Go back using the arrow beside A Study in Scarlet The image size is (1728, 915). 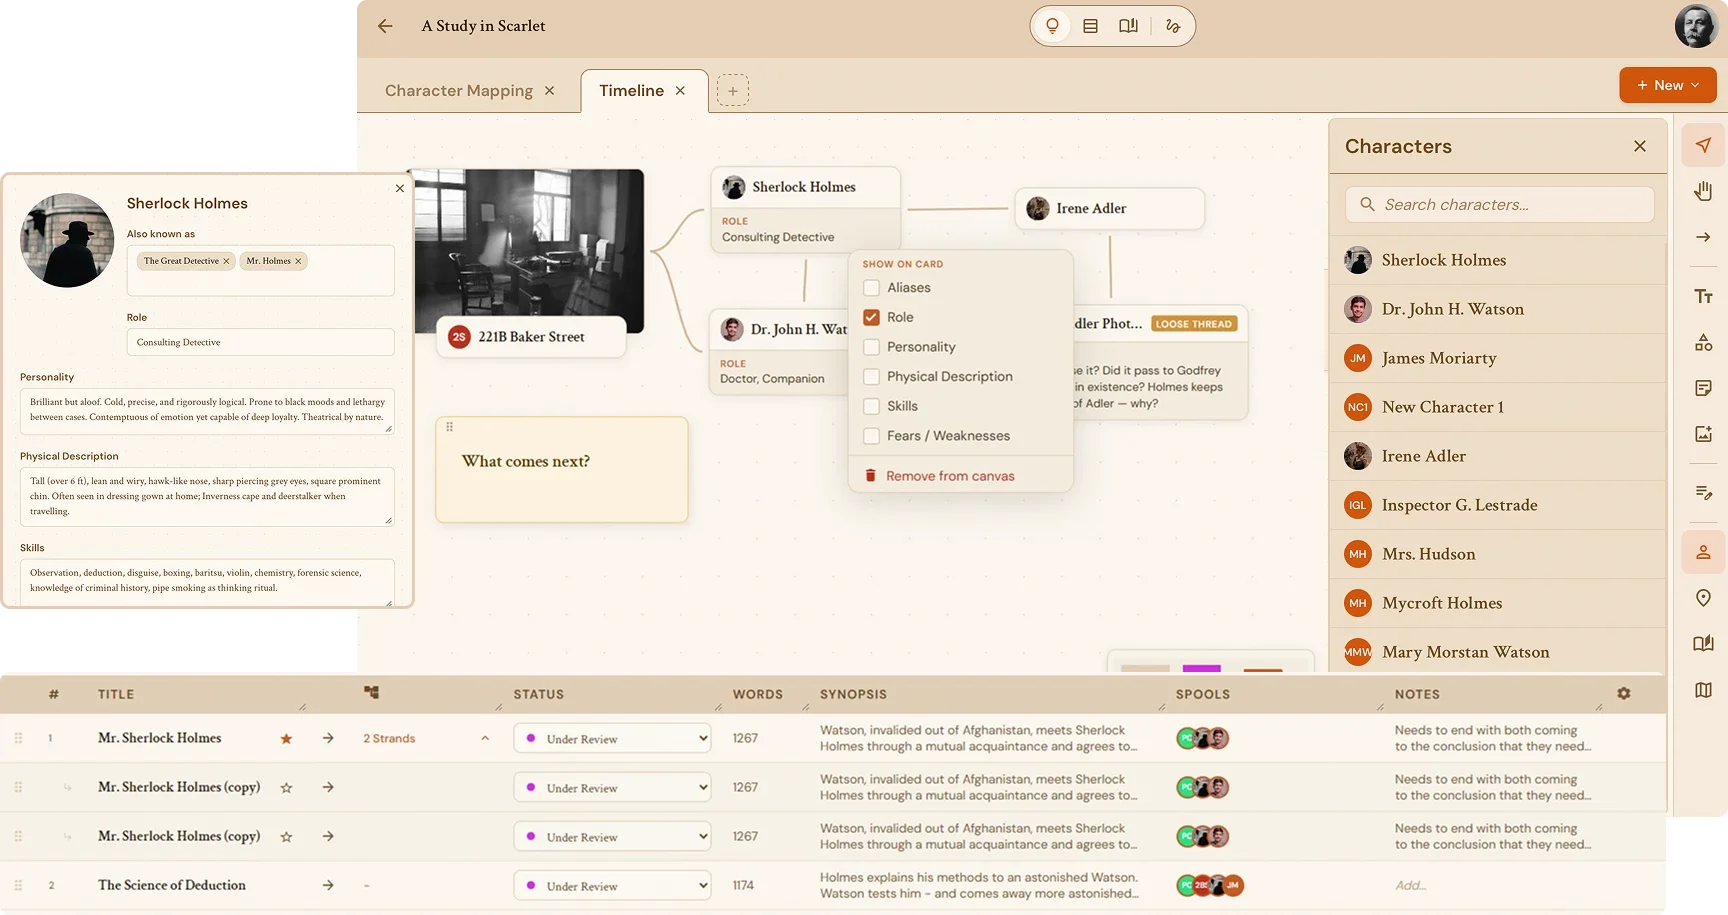[x=385, y=26]
